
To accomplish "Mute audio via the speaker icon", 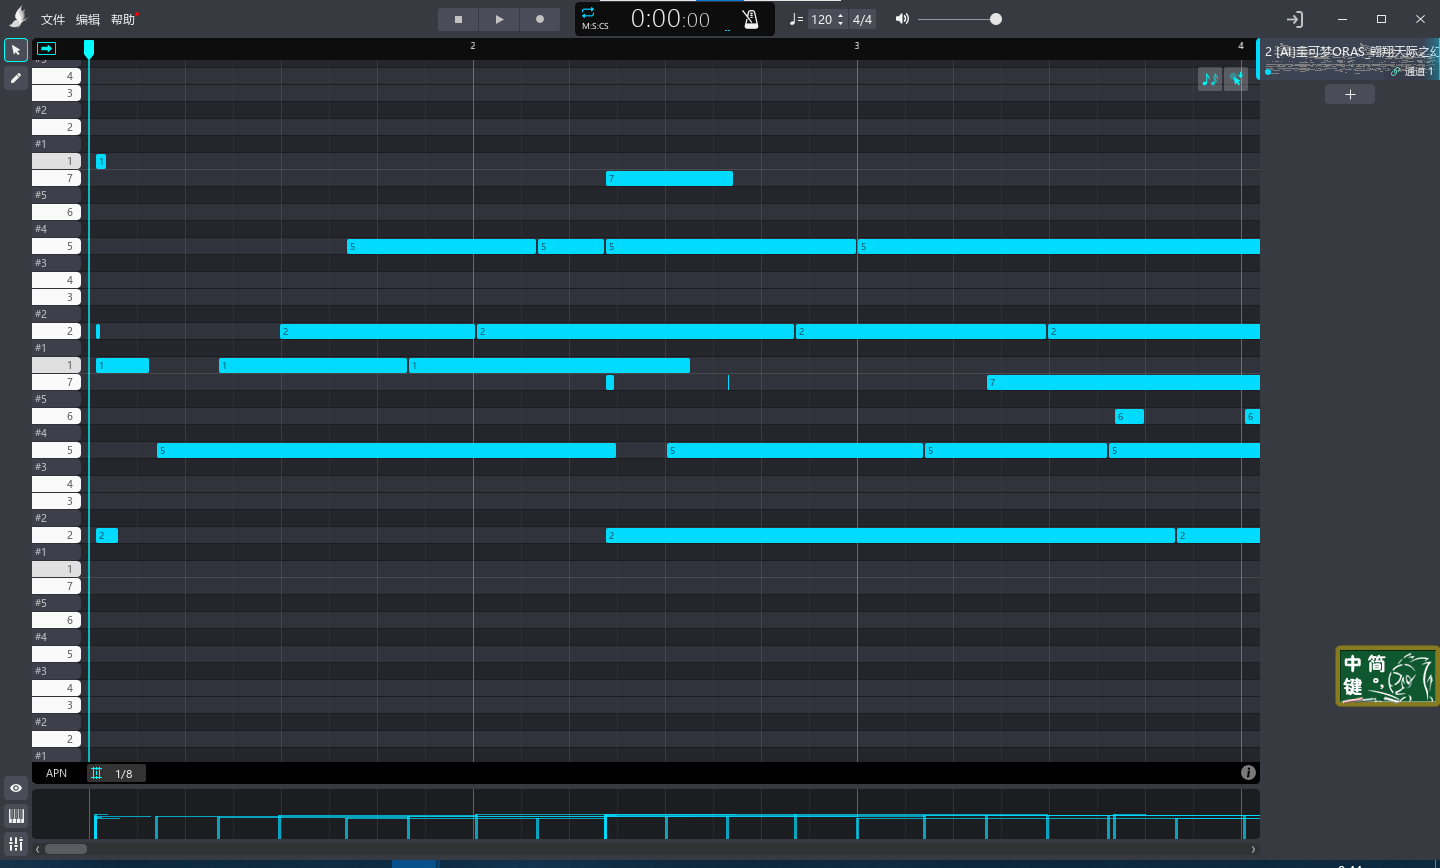I will point(902,19).
